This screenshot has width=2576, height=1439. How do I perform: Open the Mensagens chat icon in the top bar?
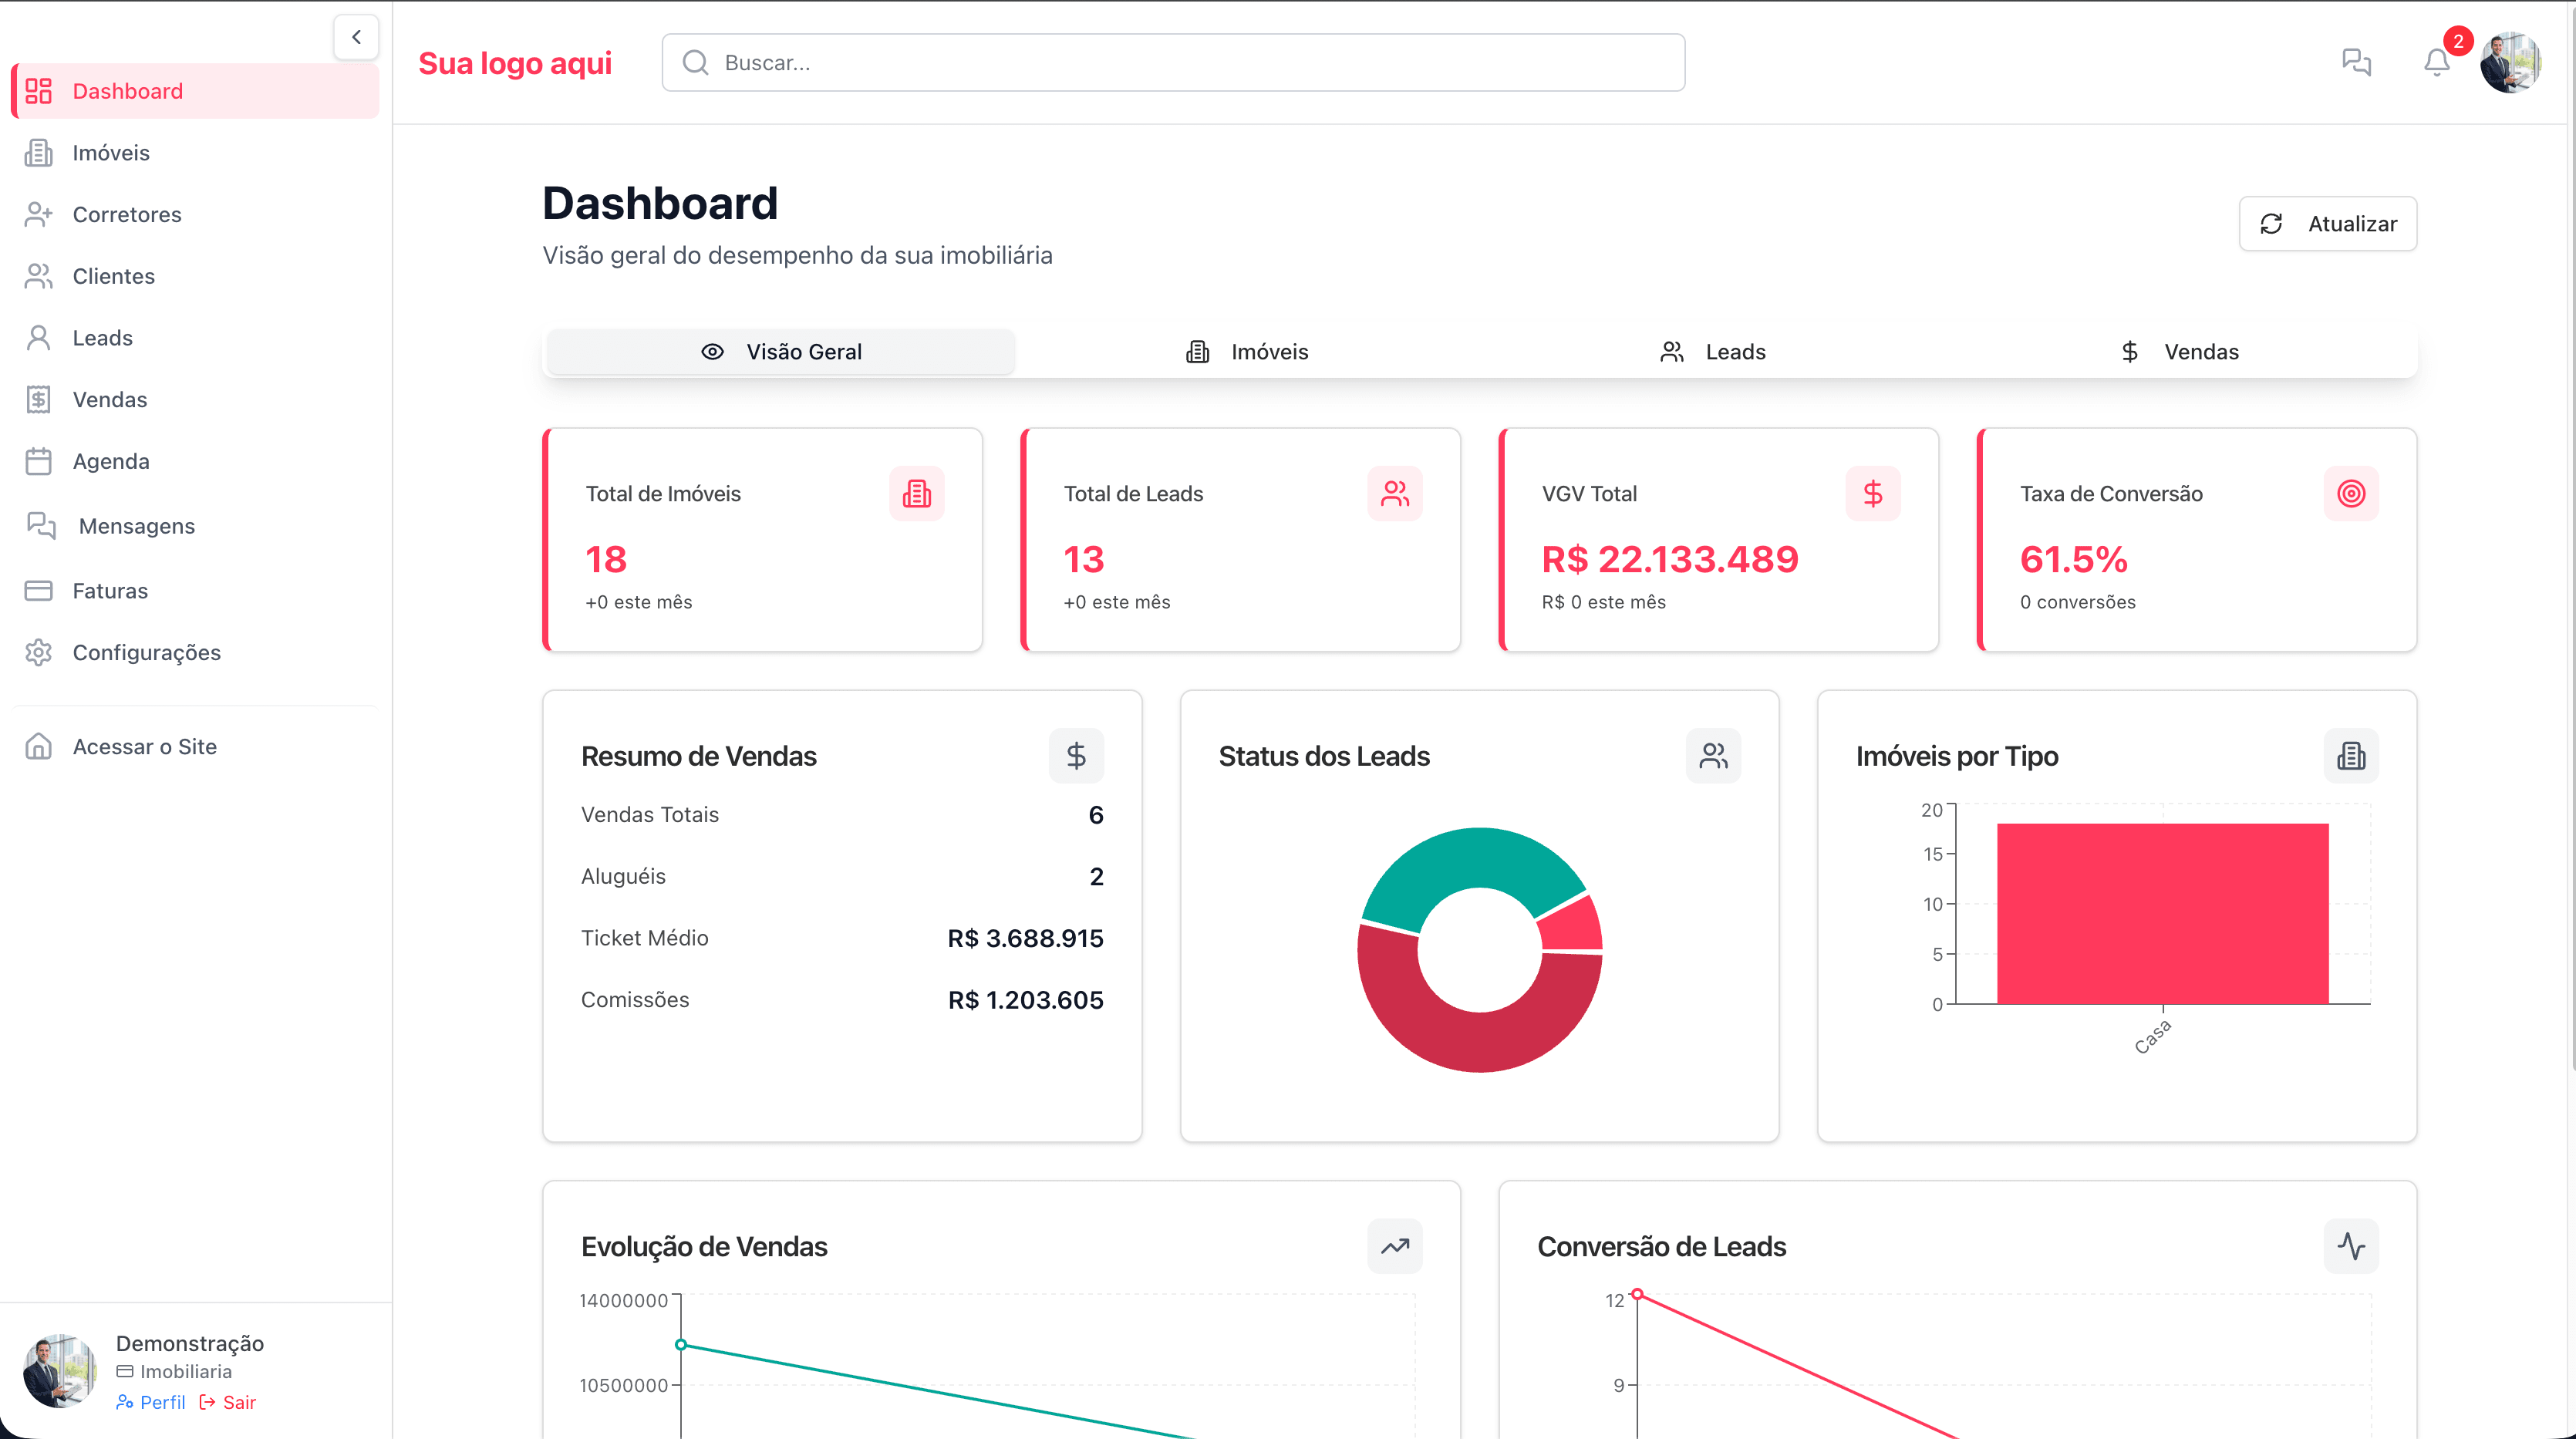[x=2358, y=62]
